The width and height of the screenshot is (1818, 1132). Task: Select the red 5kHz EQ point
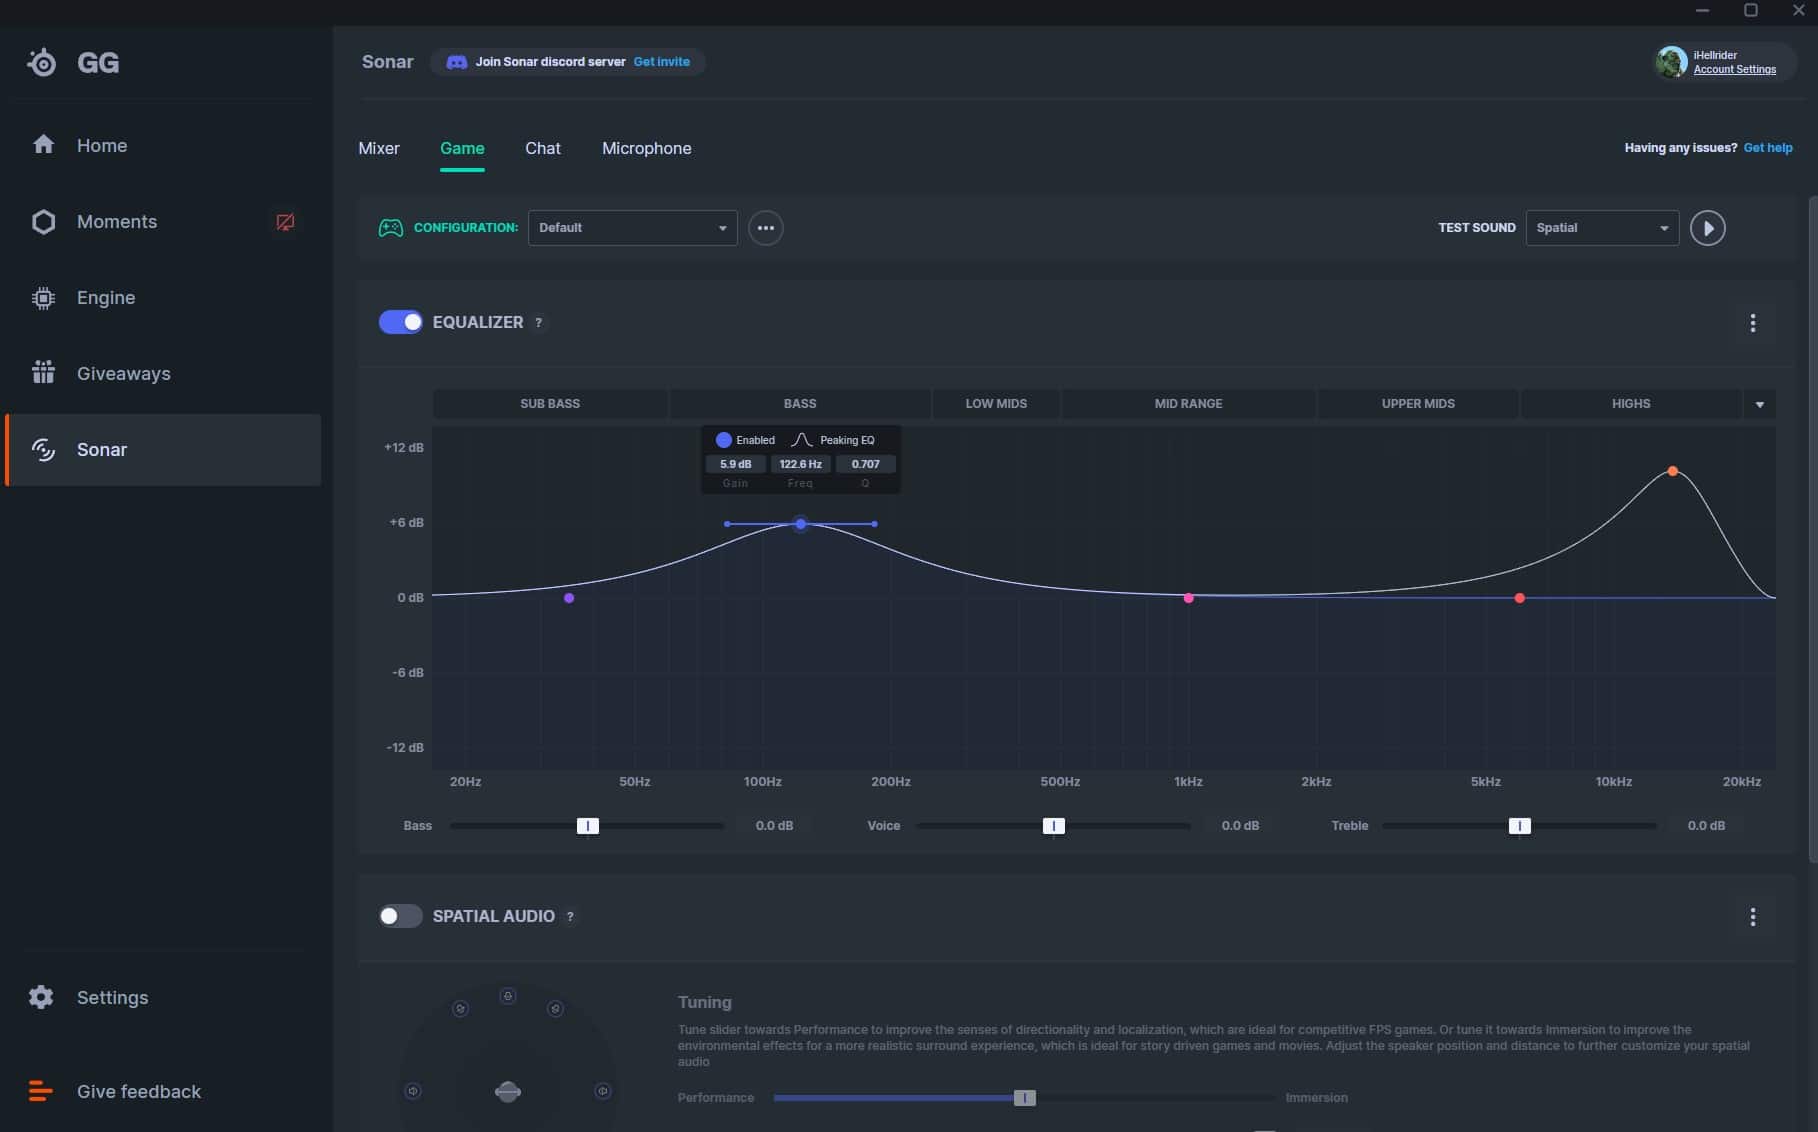point(1519,598)
